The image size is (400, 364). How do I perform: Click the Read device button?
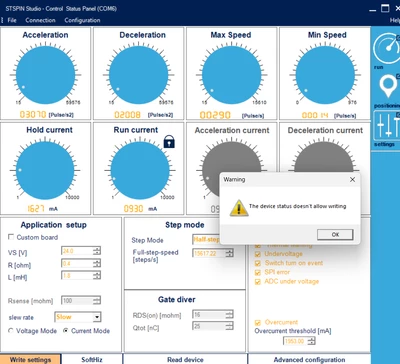click(185, 359)
